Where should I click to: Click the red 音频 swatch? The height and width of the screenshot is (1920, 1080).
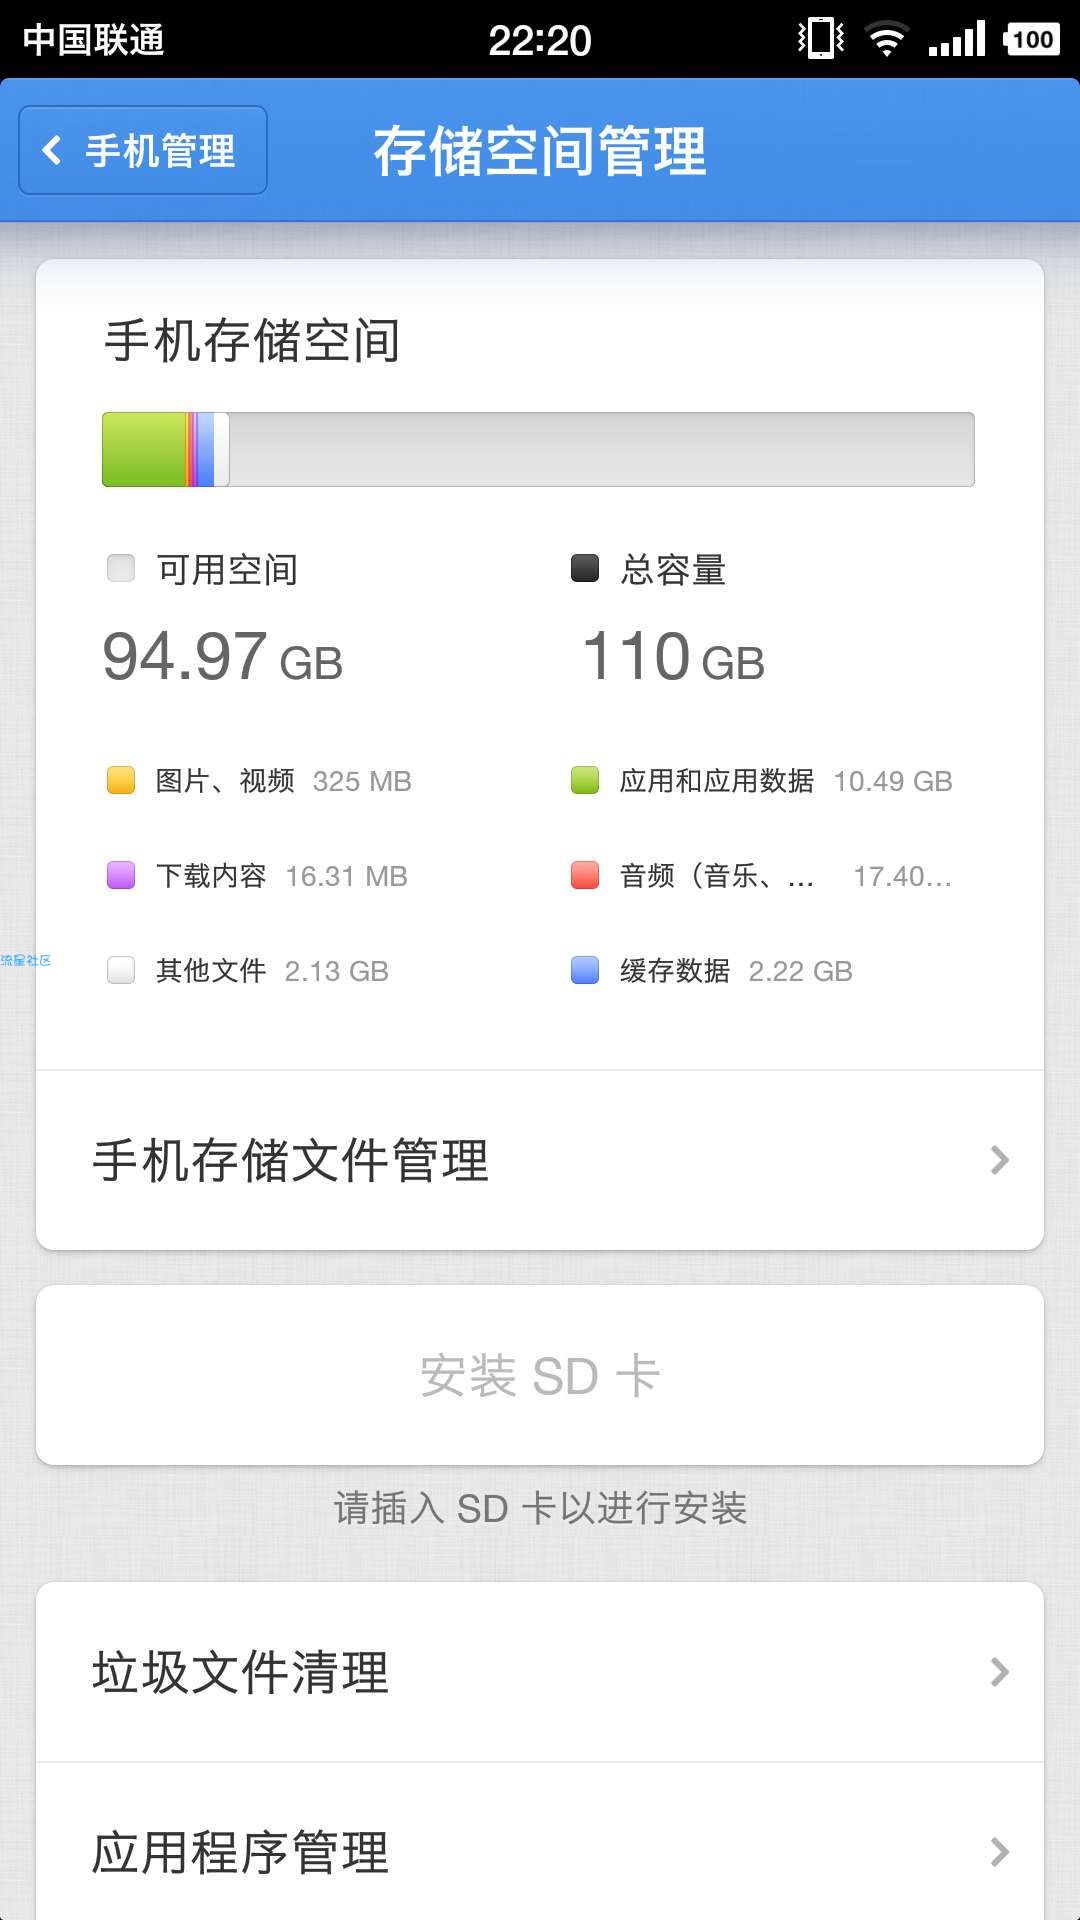point(585,875)
